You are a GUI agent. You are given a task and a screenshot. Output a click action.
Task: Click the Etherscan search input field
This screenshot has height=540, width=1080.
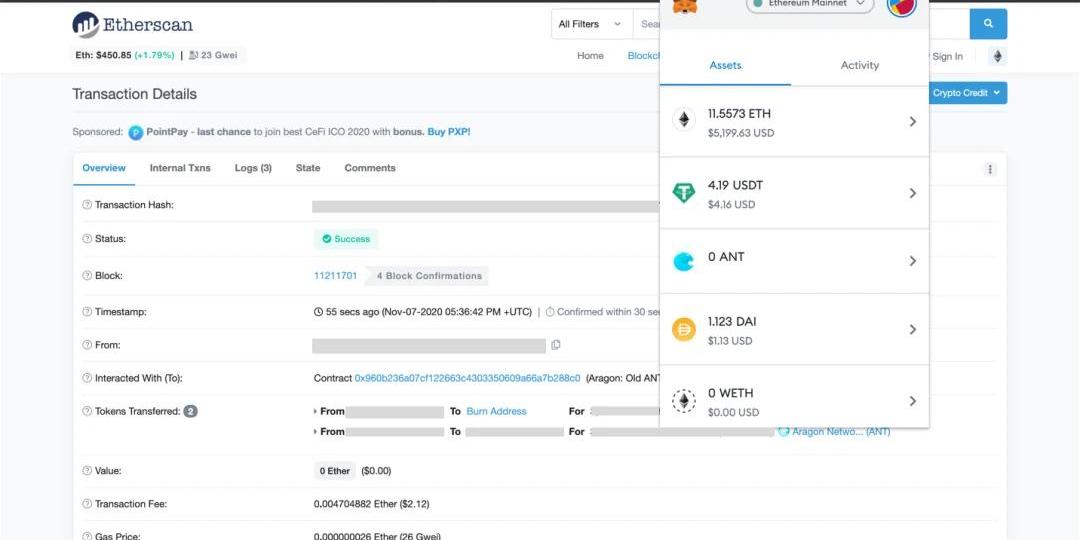coord(647,24)
